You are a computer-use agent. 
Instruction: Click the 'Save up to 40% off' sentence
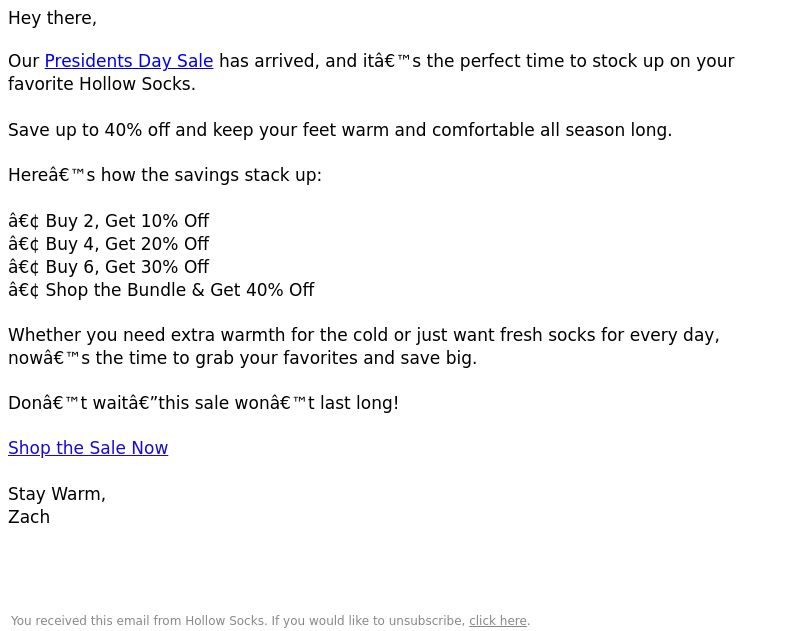(340, 130)
